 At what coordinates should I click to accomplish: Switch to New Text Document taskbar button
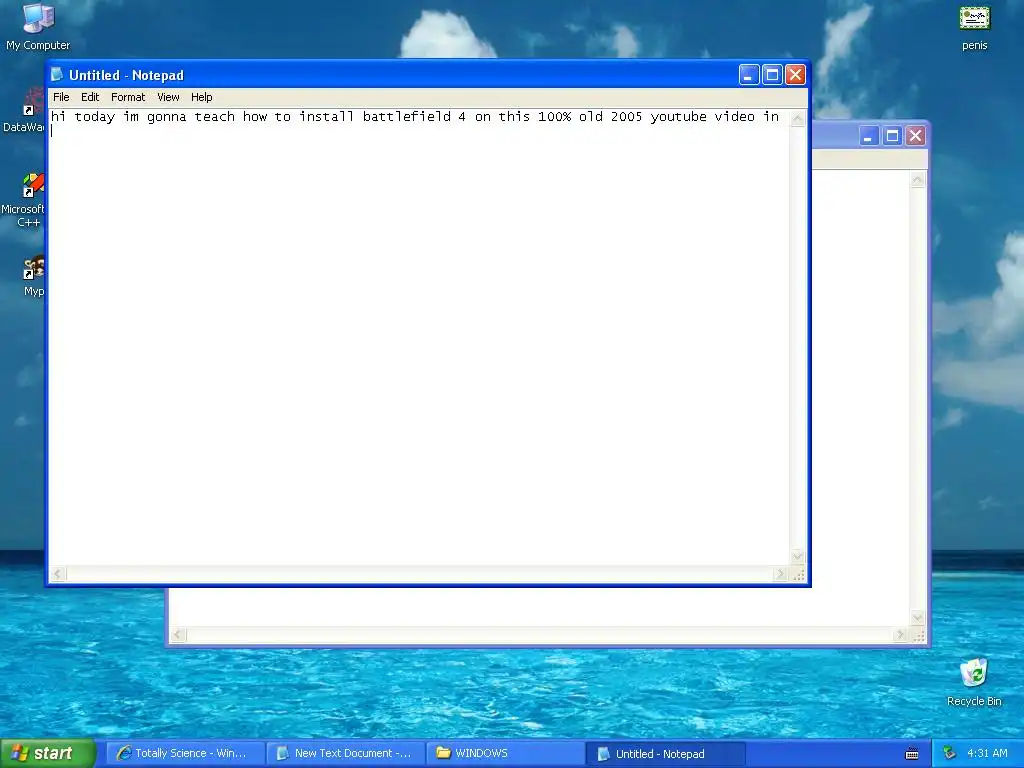pyautogui.click(x=345, y=753)
